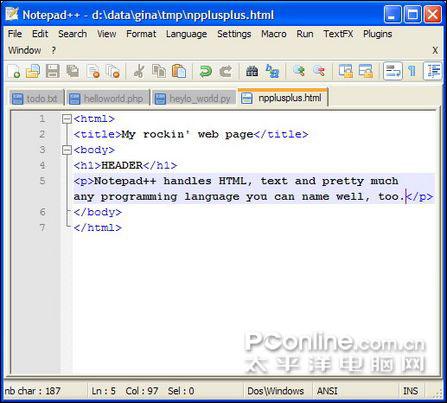Click the Synchronize horizontal scrolling icon
The image size is (447, 403).
click(x=366, y=71)
